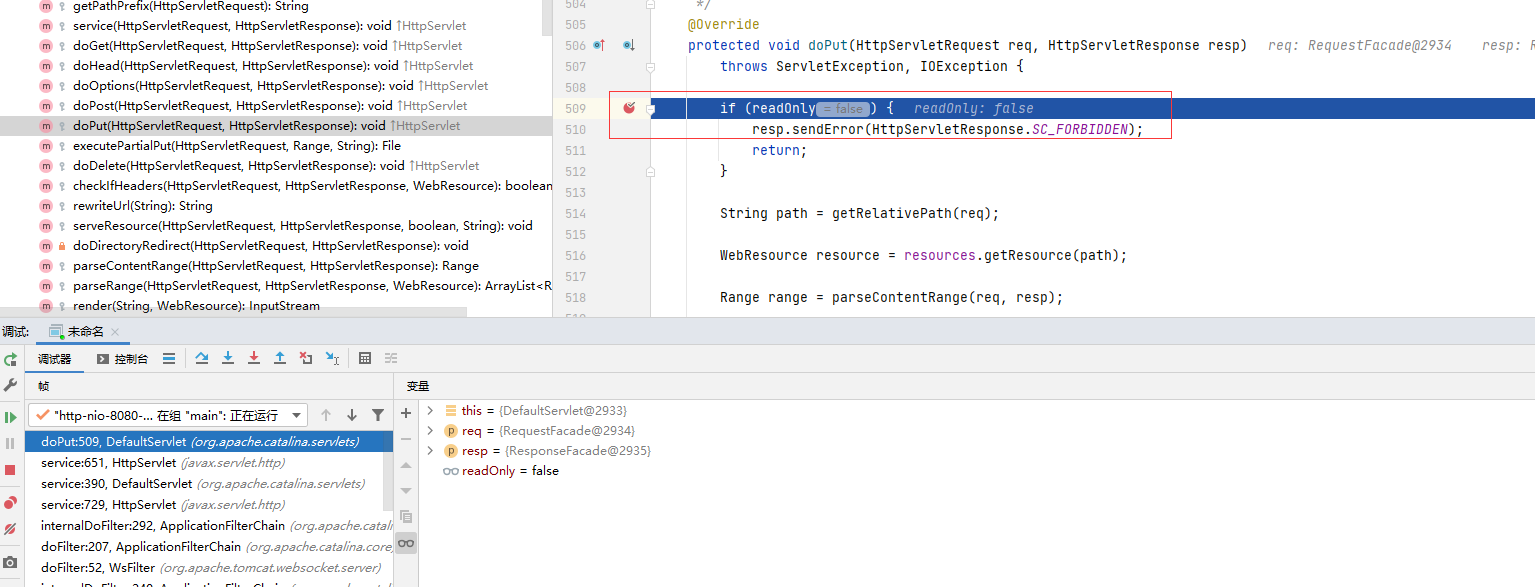
Task: Switch to 控制台 console tab
Action: pyautogui.click(x=122, y=359)
